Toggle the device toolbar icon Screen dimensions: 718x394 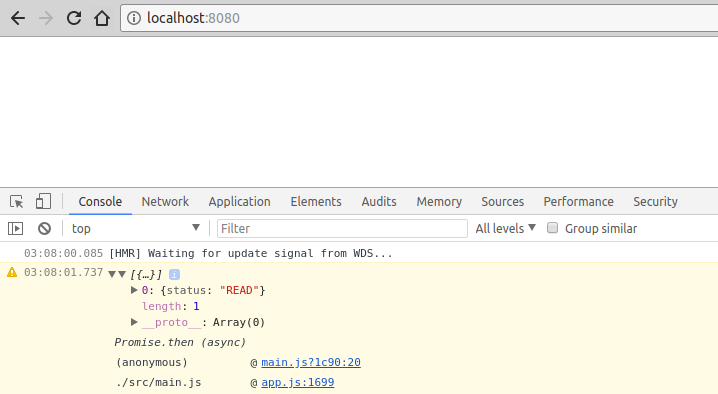click(x=43, y=202)
